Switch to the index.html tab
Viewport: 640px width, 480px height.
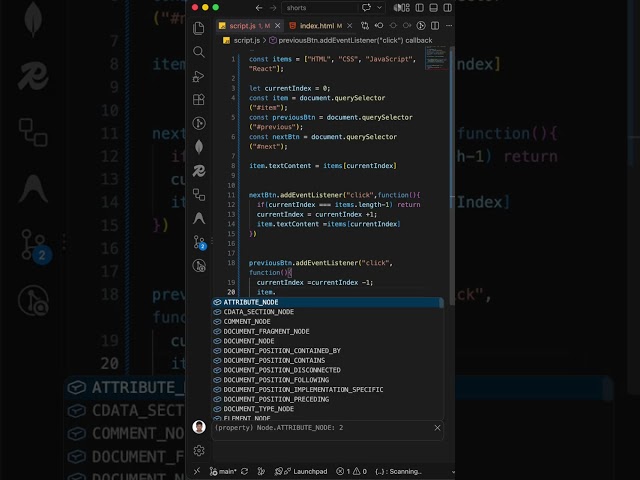[x=317, y=26]
